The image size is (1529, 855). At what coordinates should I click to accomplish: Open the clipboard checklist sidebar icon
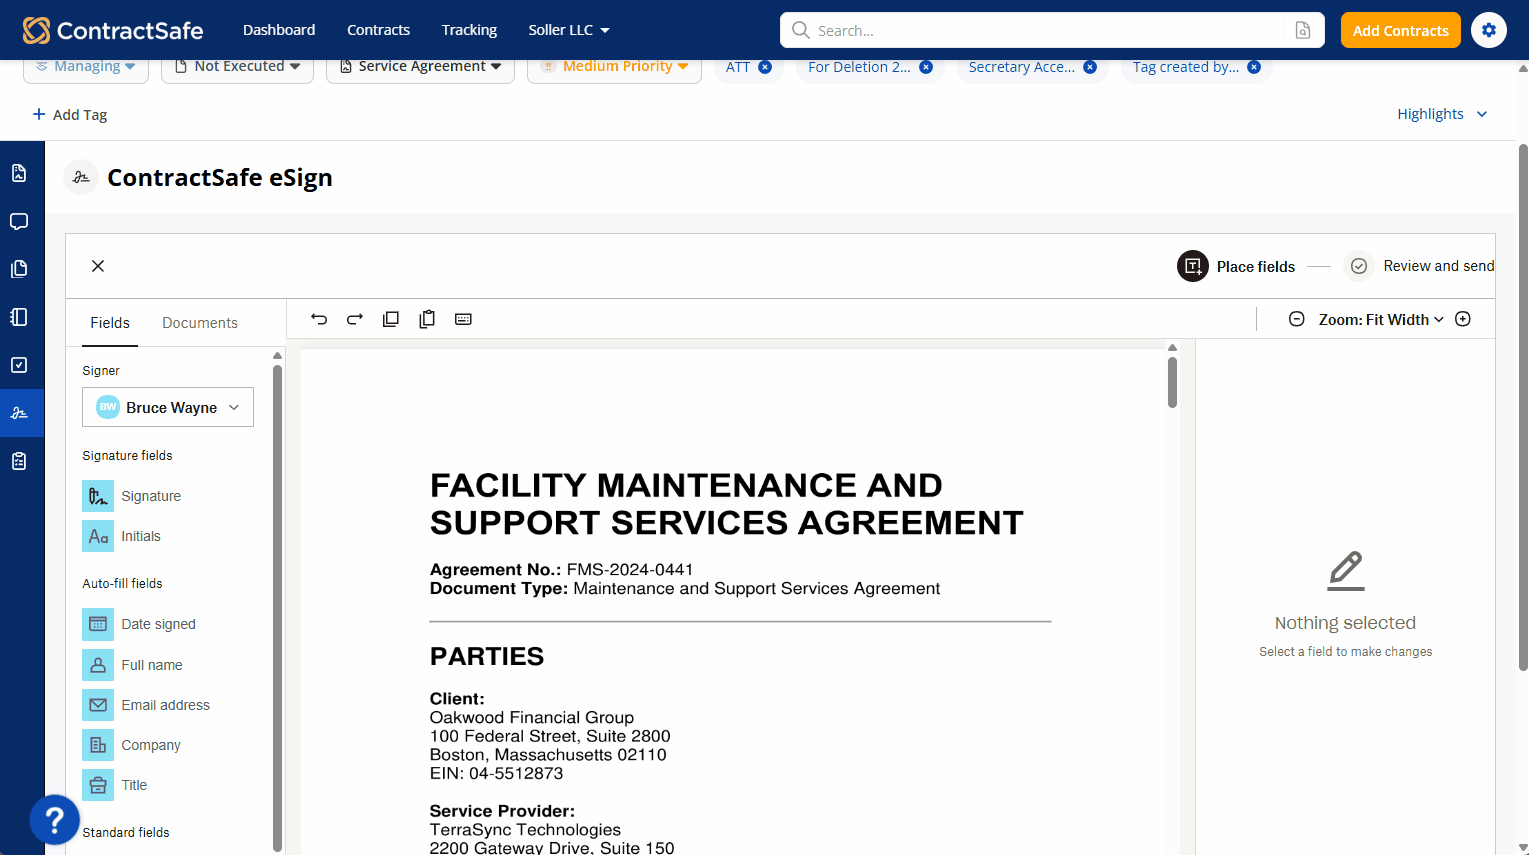19,461
